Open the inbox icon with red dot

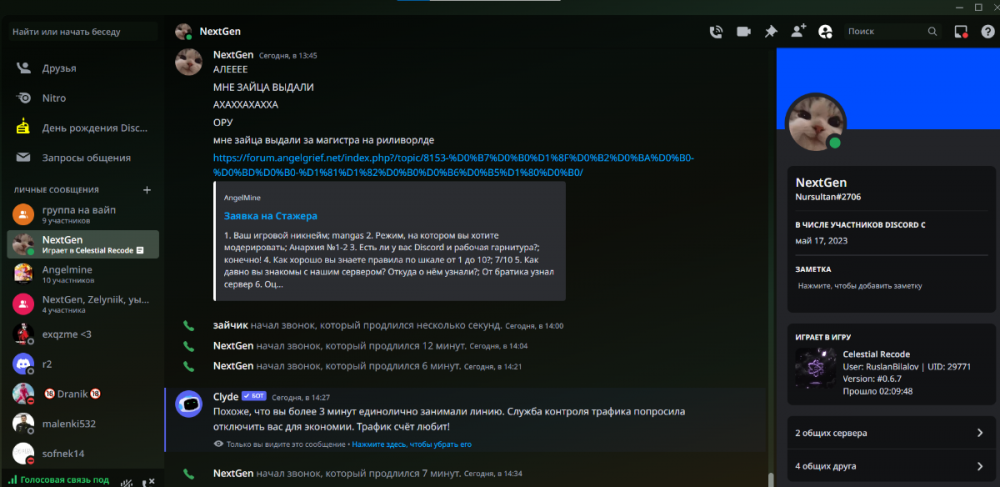point(961,31)
